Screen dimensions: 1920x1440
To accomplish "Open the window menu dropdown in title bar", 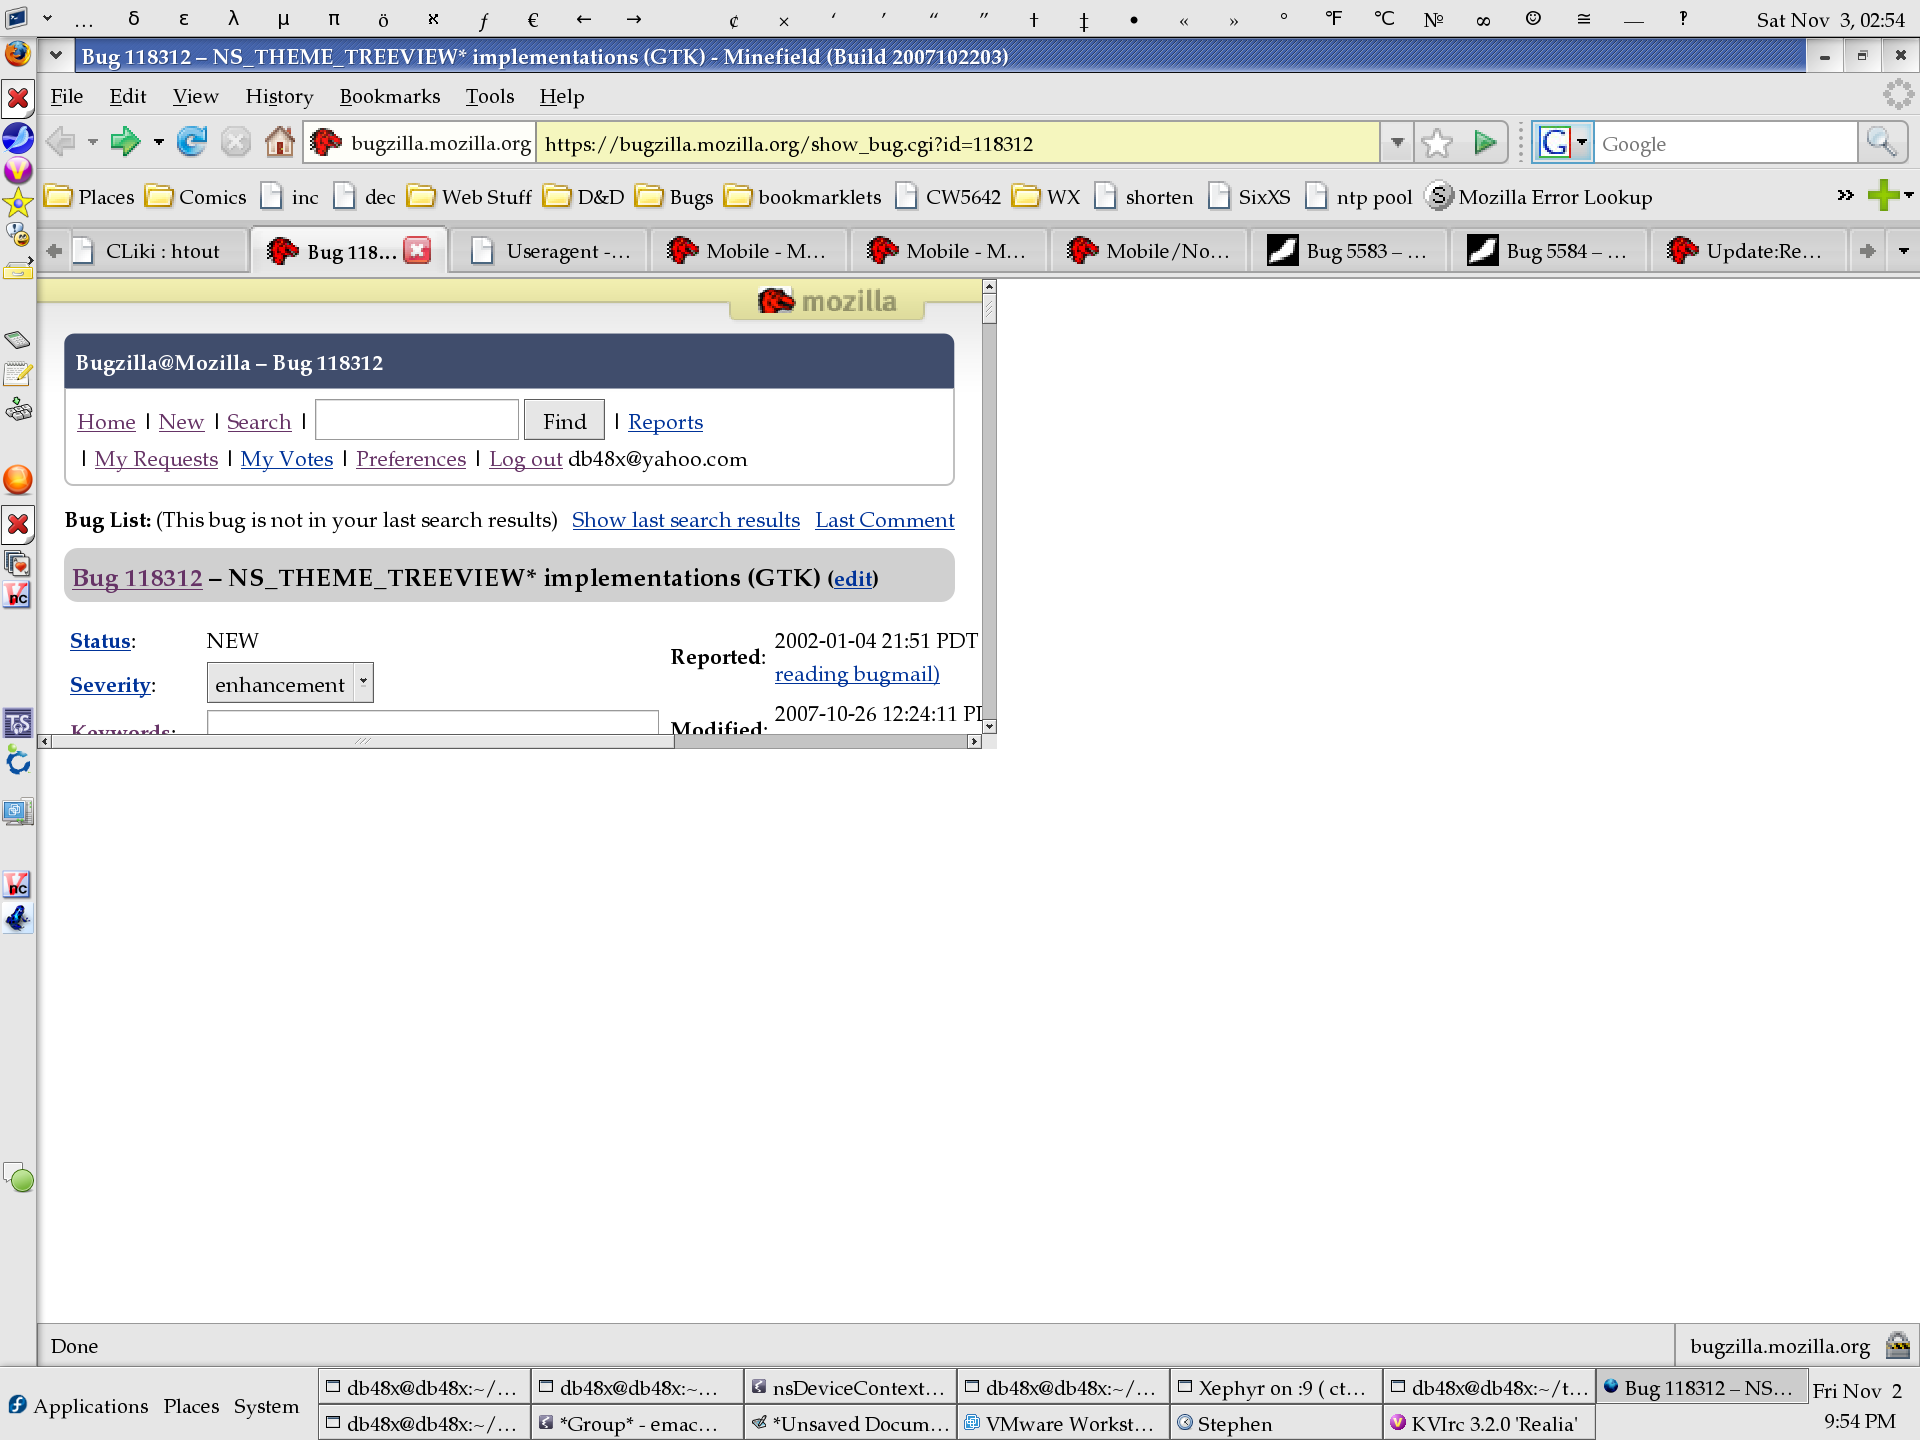I will pos(56,56).
